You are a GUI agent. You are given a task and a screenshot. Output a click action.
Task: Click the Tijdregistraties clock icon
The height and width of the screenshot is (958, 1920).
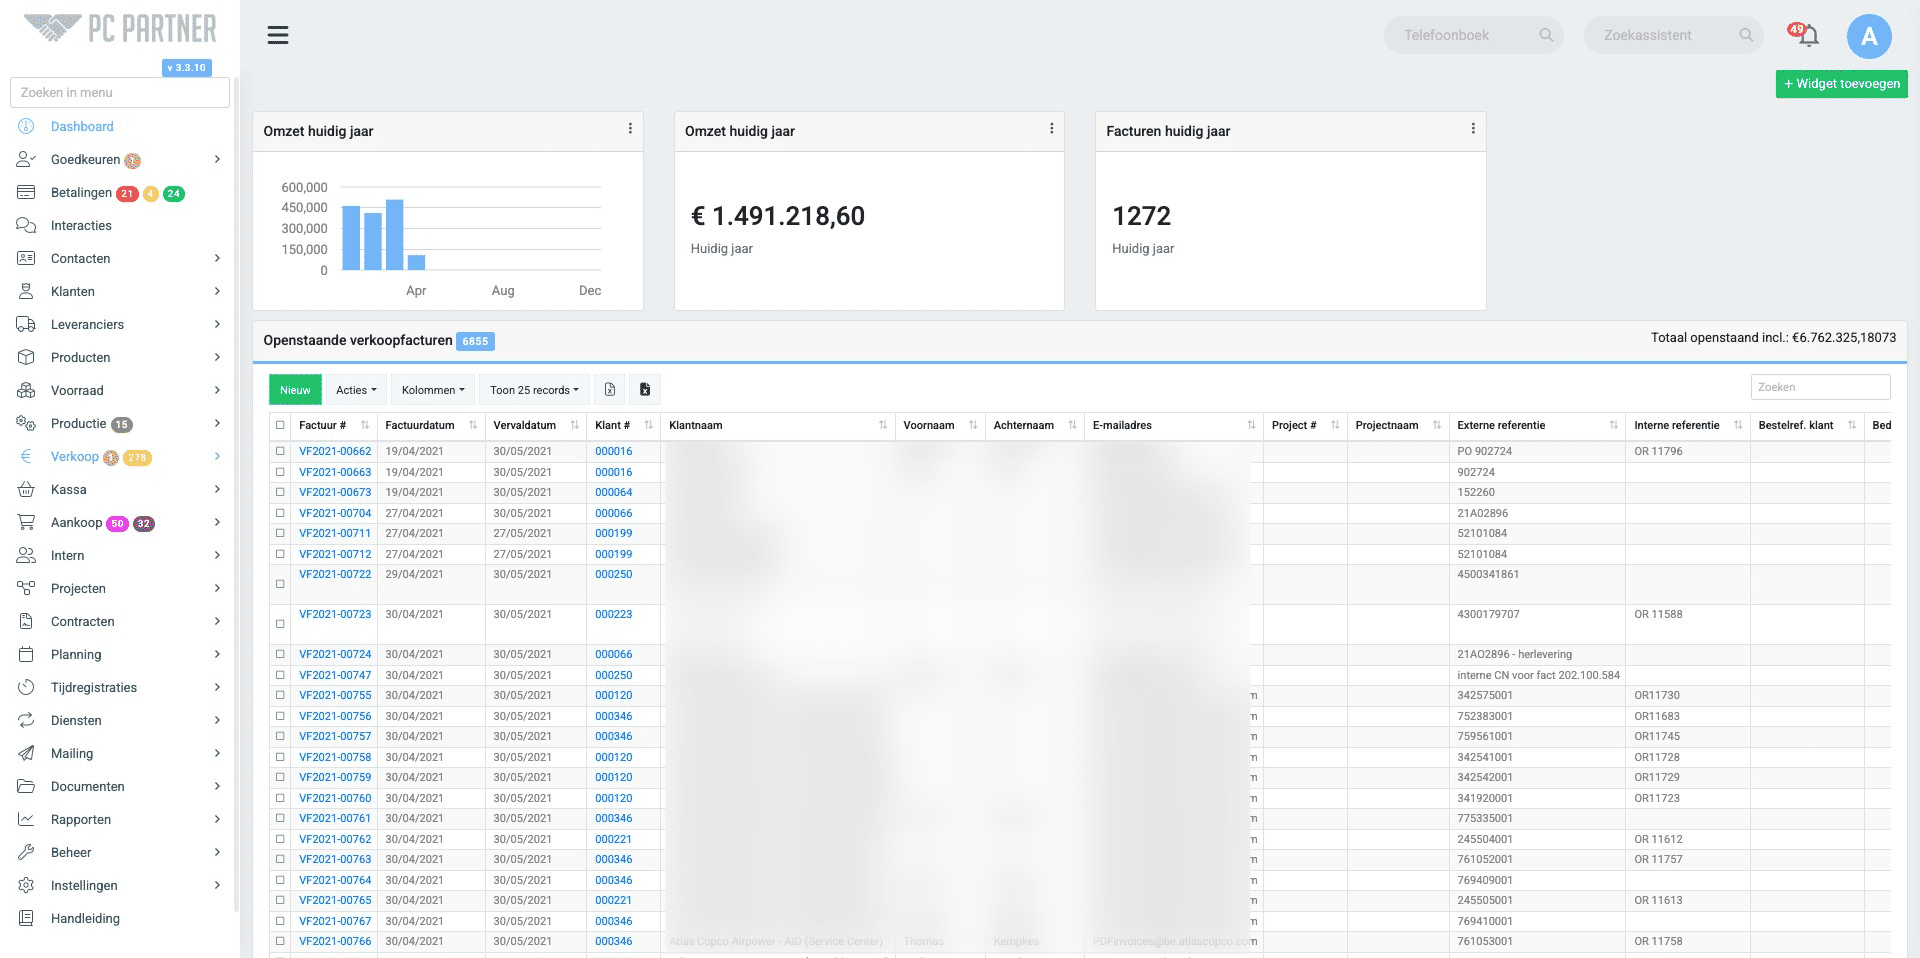(x=27, y=687)
